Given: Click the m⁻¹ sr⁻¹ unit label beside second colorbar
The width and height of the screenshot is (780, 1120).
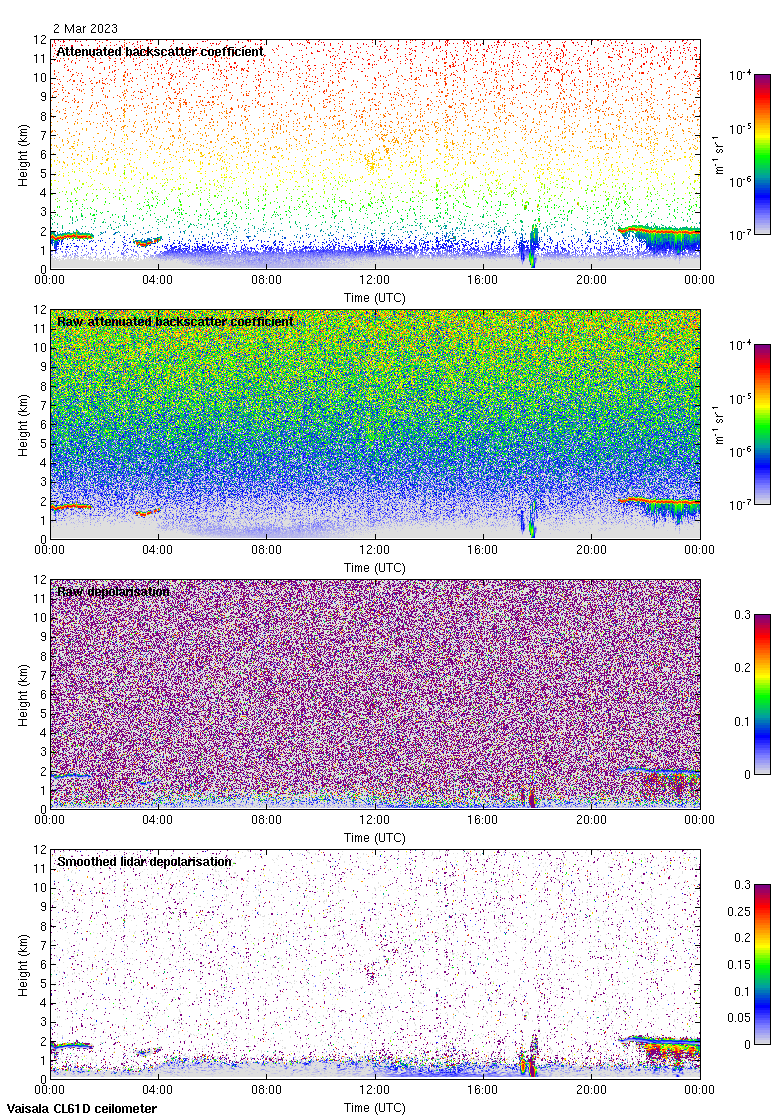Looking at the screenshot, I should tap(719, 424).
